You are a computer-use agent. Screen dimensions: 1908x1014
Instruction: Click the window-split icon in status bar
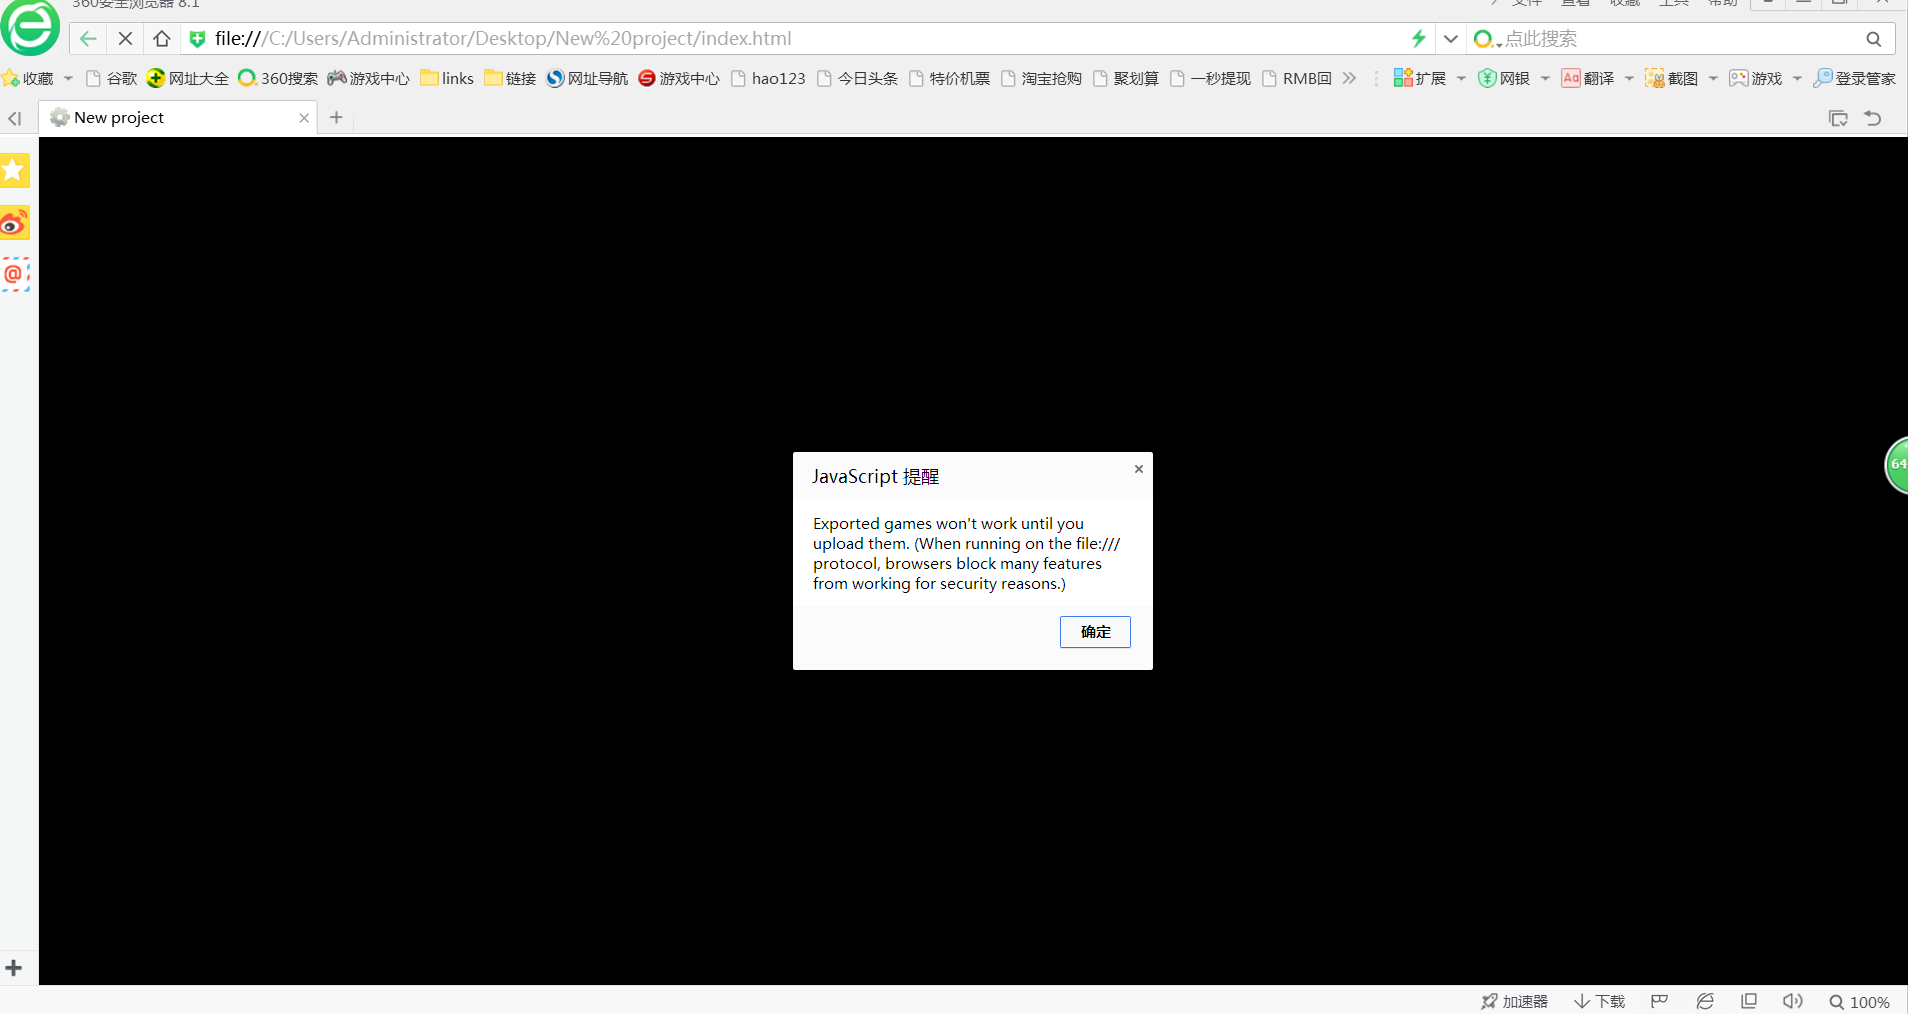coord(1749,1001)
